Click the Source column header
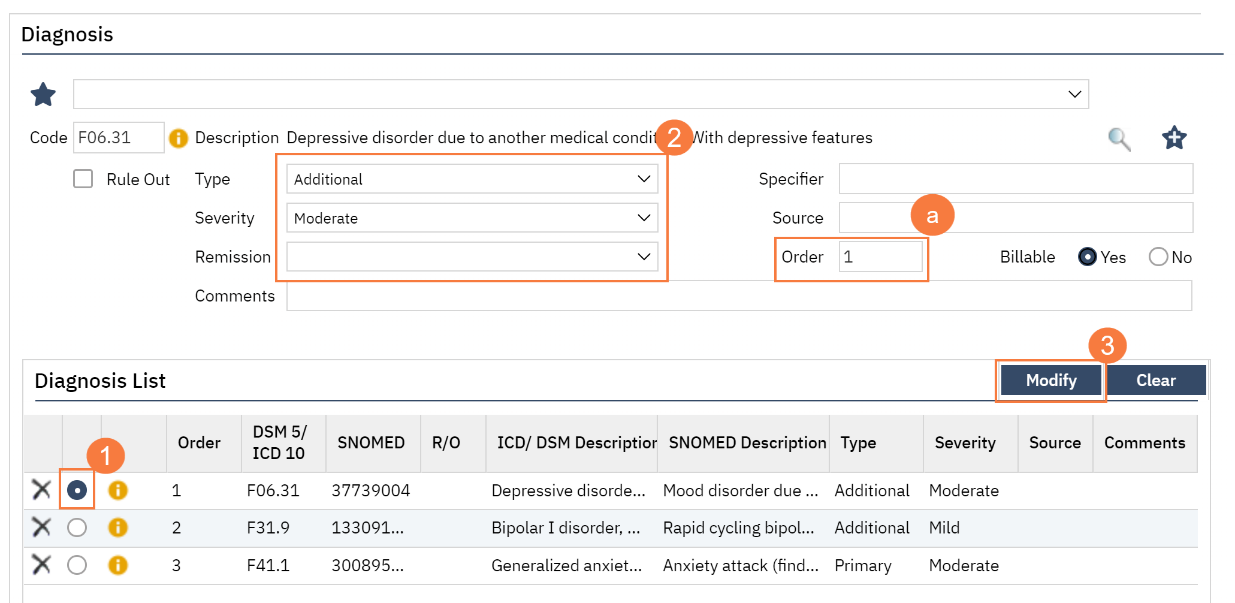Screen dimensions: 1235x603 [x=1055, y=442]
